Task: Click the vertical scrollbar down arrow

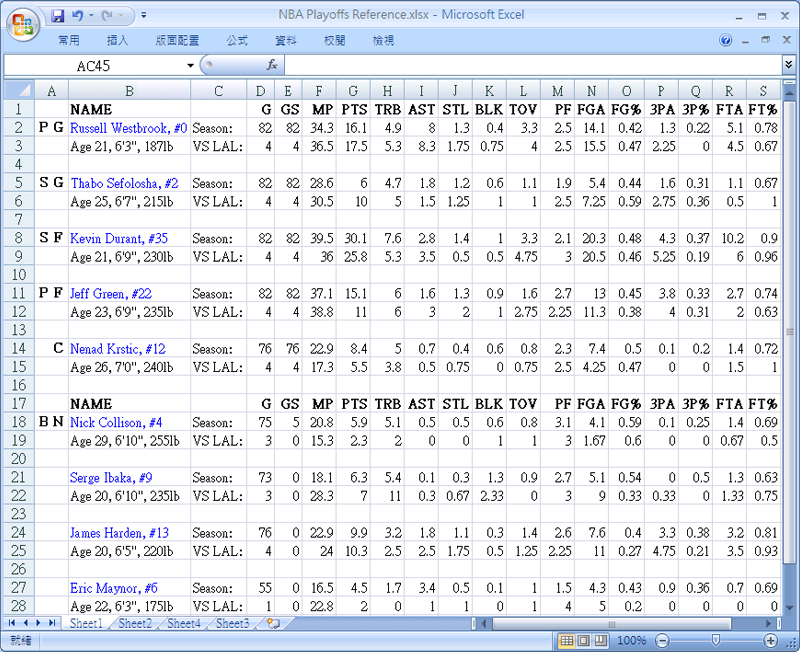Action: click(x=789, y=608)
